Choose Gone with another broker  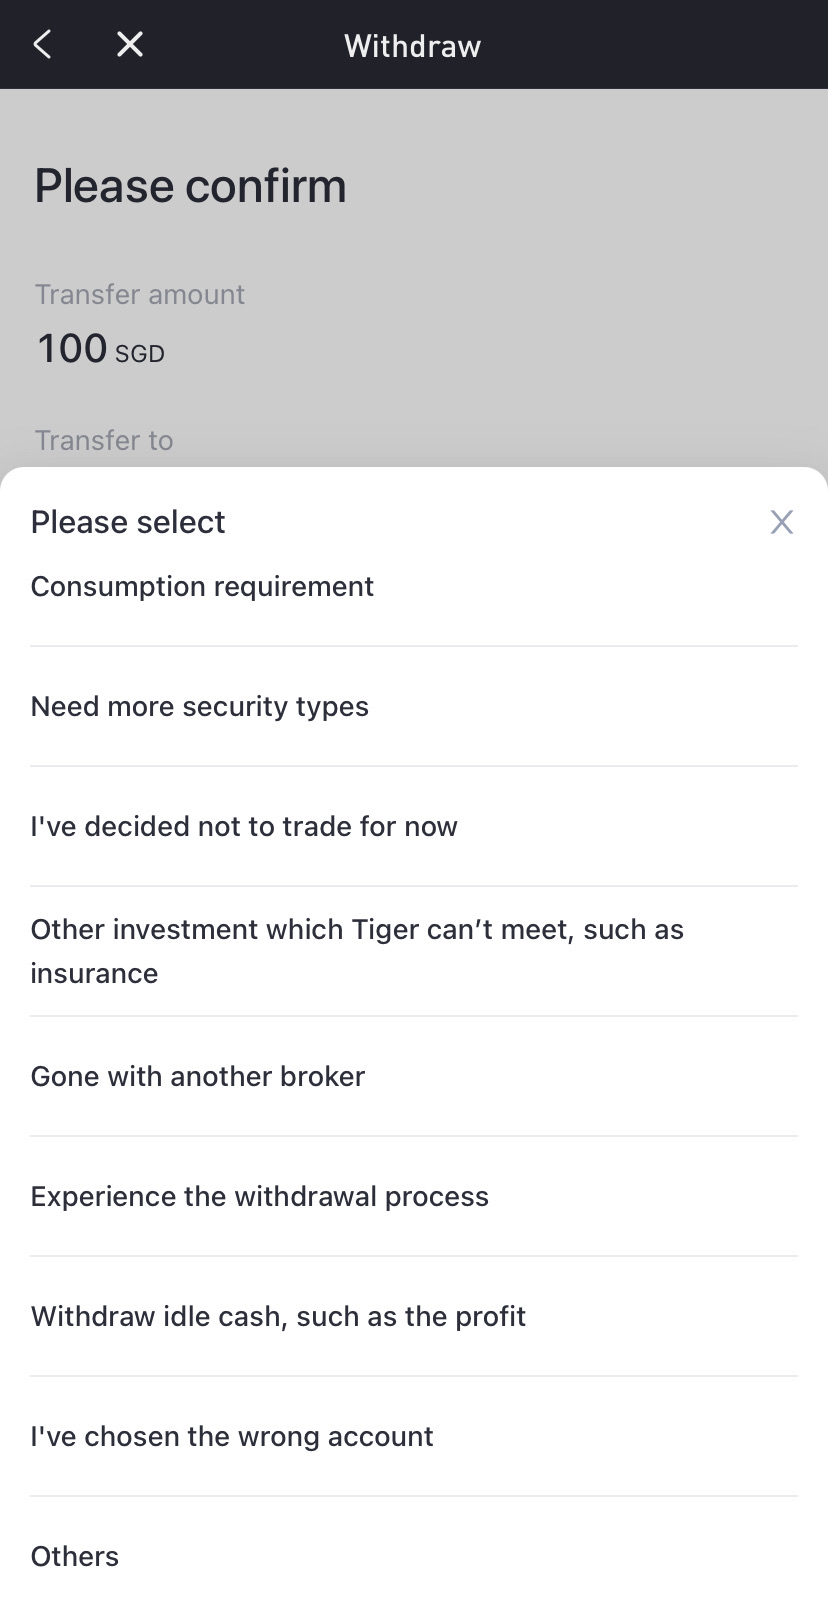click(198, 1077)
